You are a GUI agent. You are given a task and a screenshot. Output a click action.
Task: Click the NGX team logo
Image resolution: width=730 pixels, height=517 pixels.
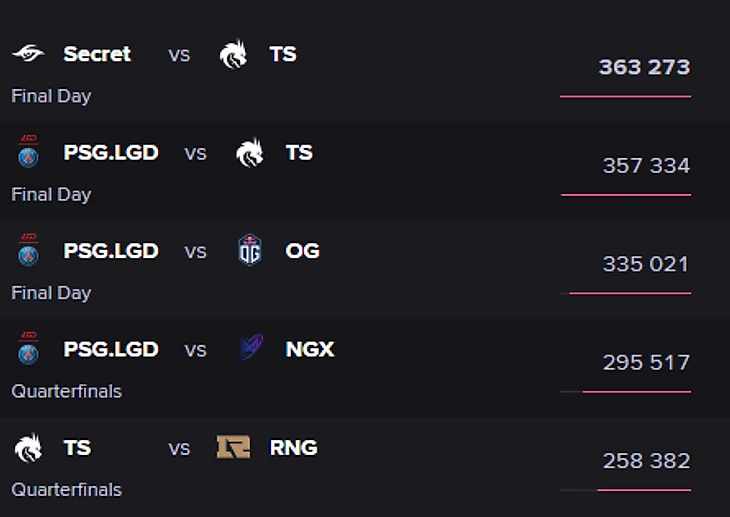251,347
